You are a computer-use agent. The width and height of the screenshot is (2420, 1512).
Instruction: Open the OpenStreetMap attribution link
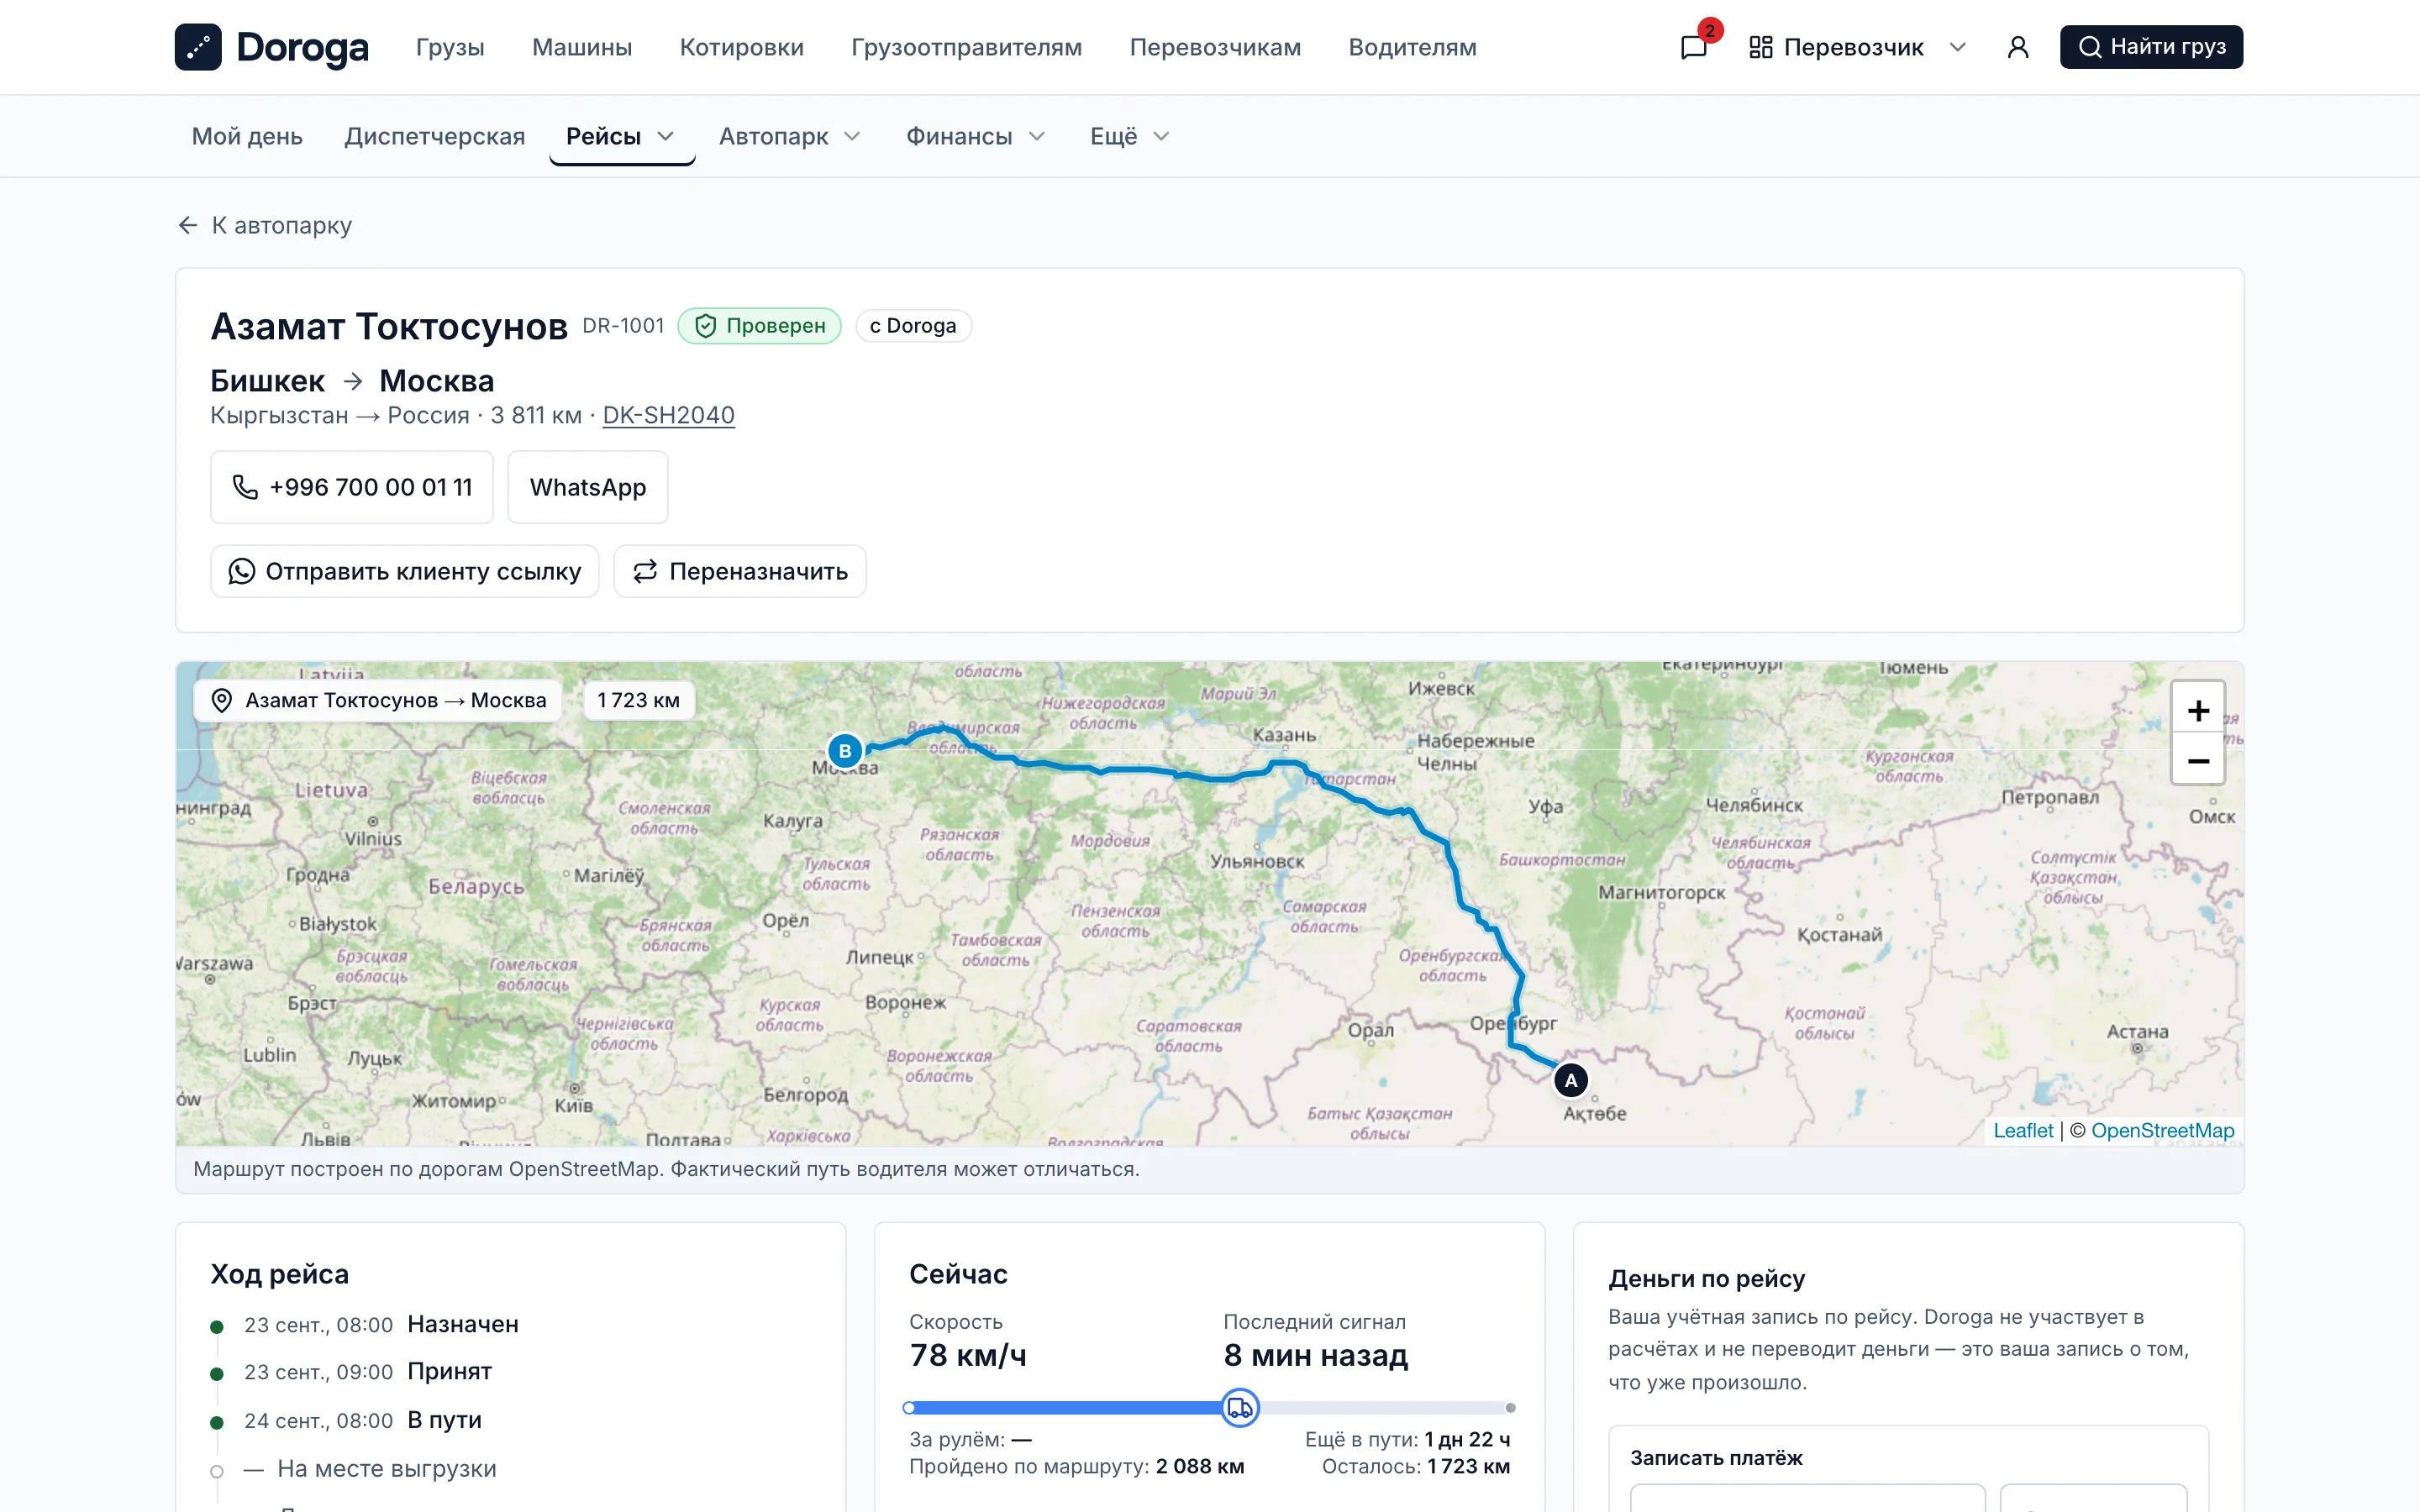point(2162,1130)
